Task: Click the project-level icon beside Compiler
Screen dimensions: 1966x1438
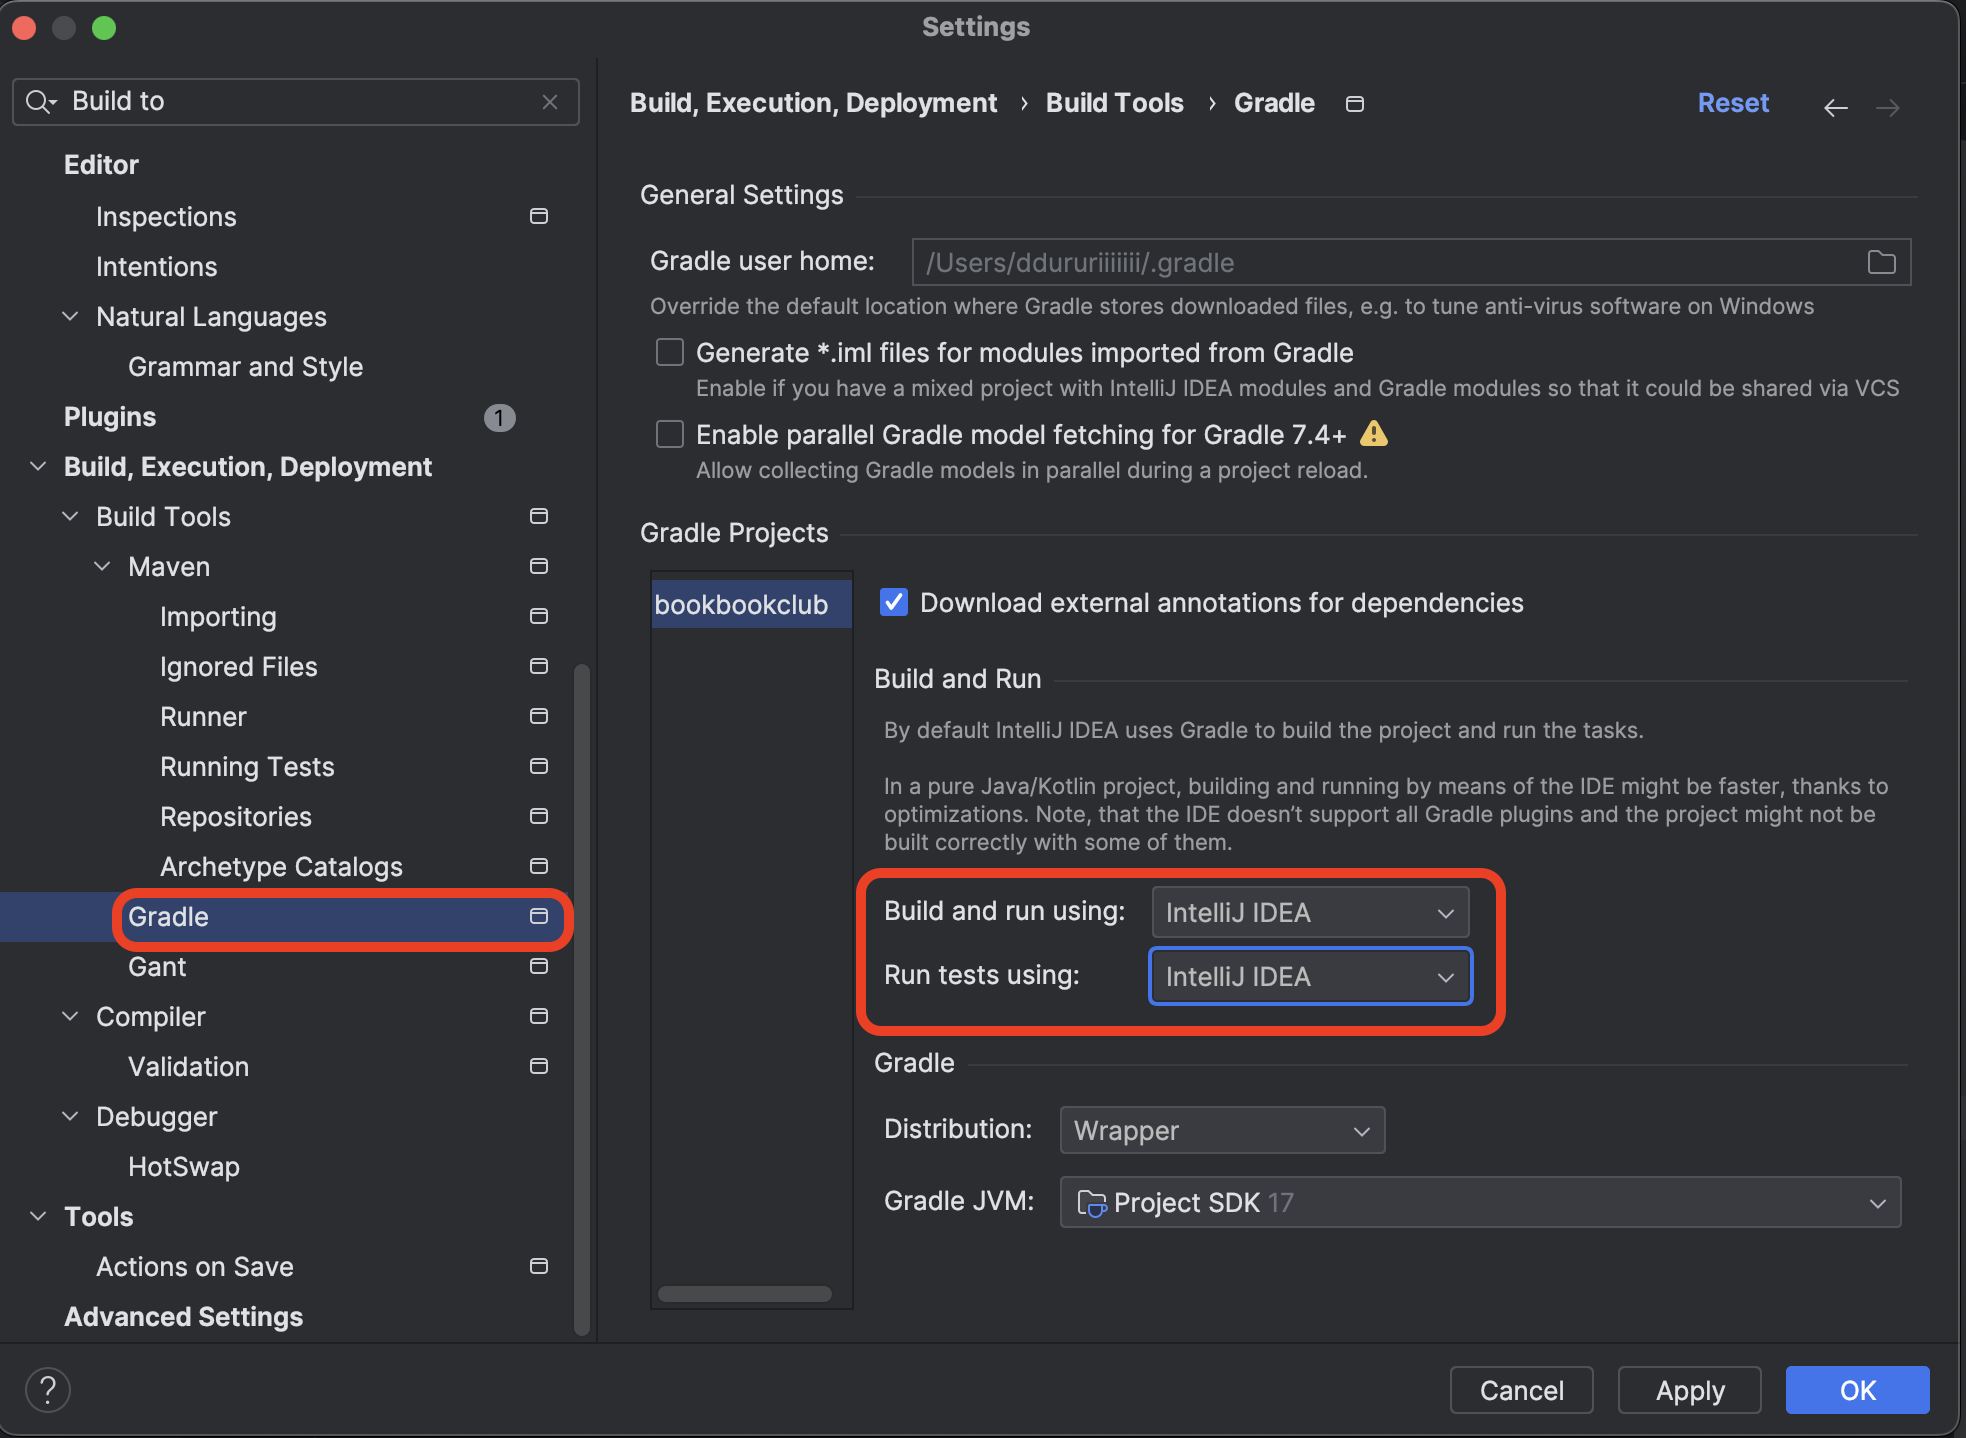Action: [539, 1016]
